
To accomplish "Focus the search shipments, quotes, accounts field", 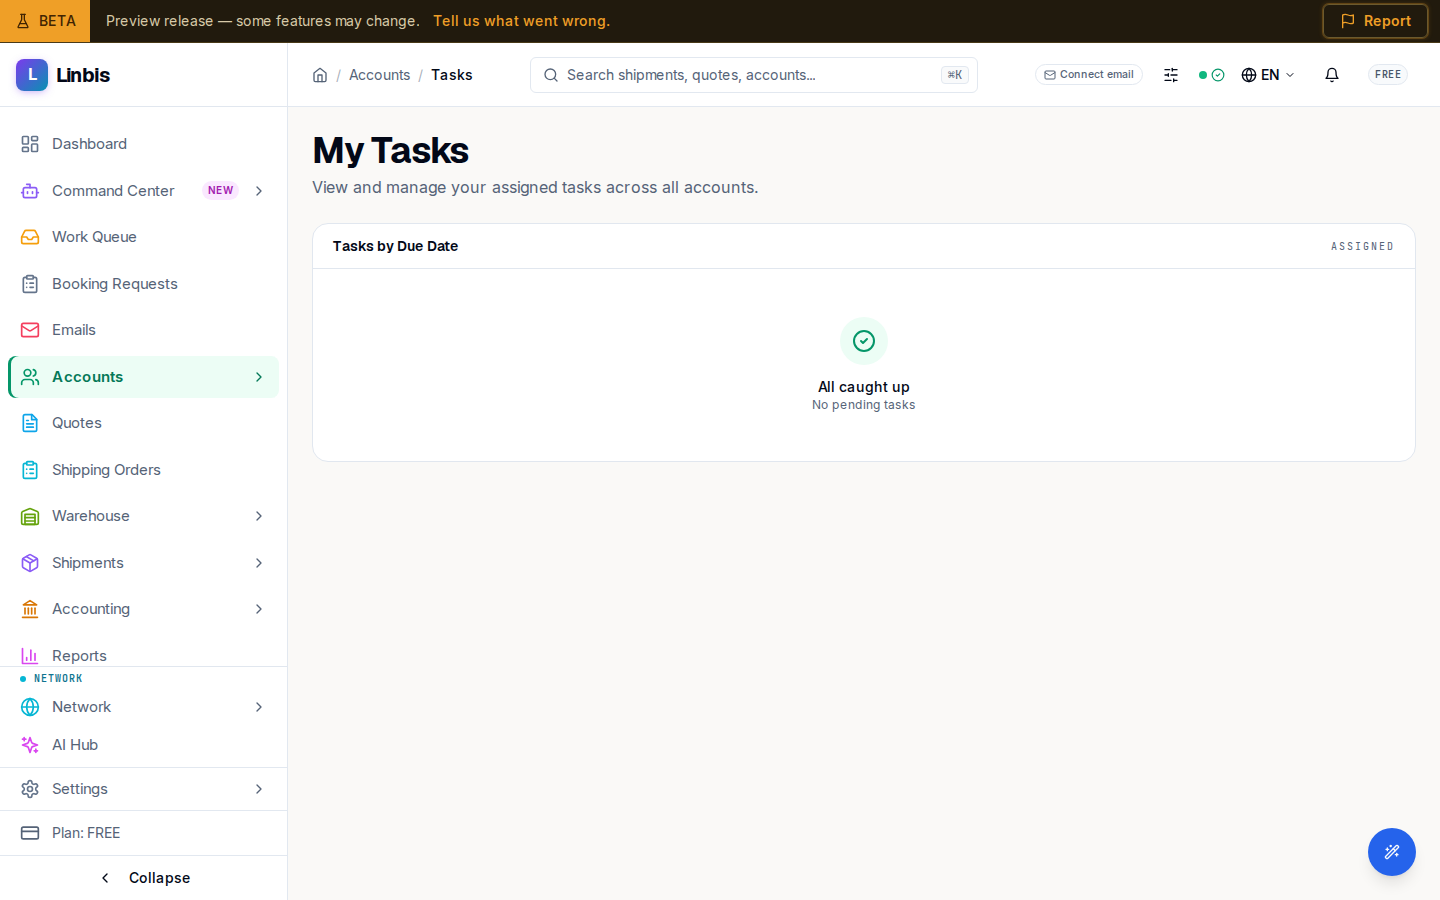I will pyautogui.click(x=754, y=75).
